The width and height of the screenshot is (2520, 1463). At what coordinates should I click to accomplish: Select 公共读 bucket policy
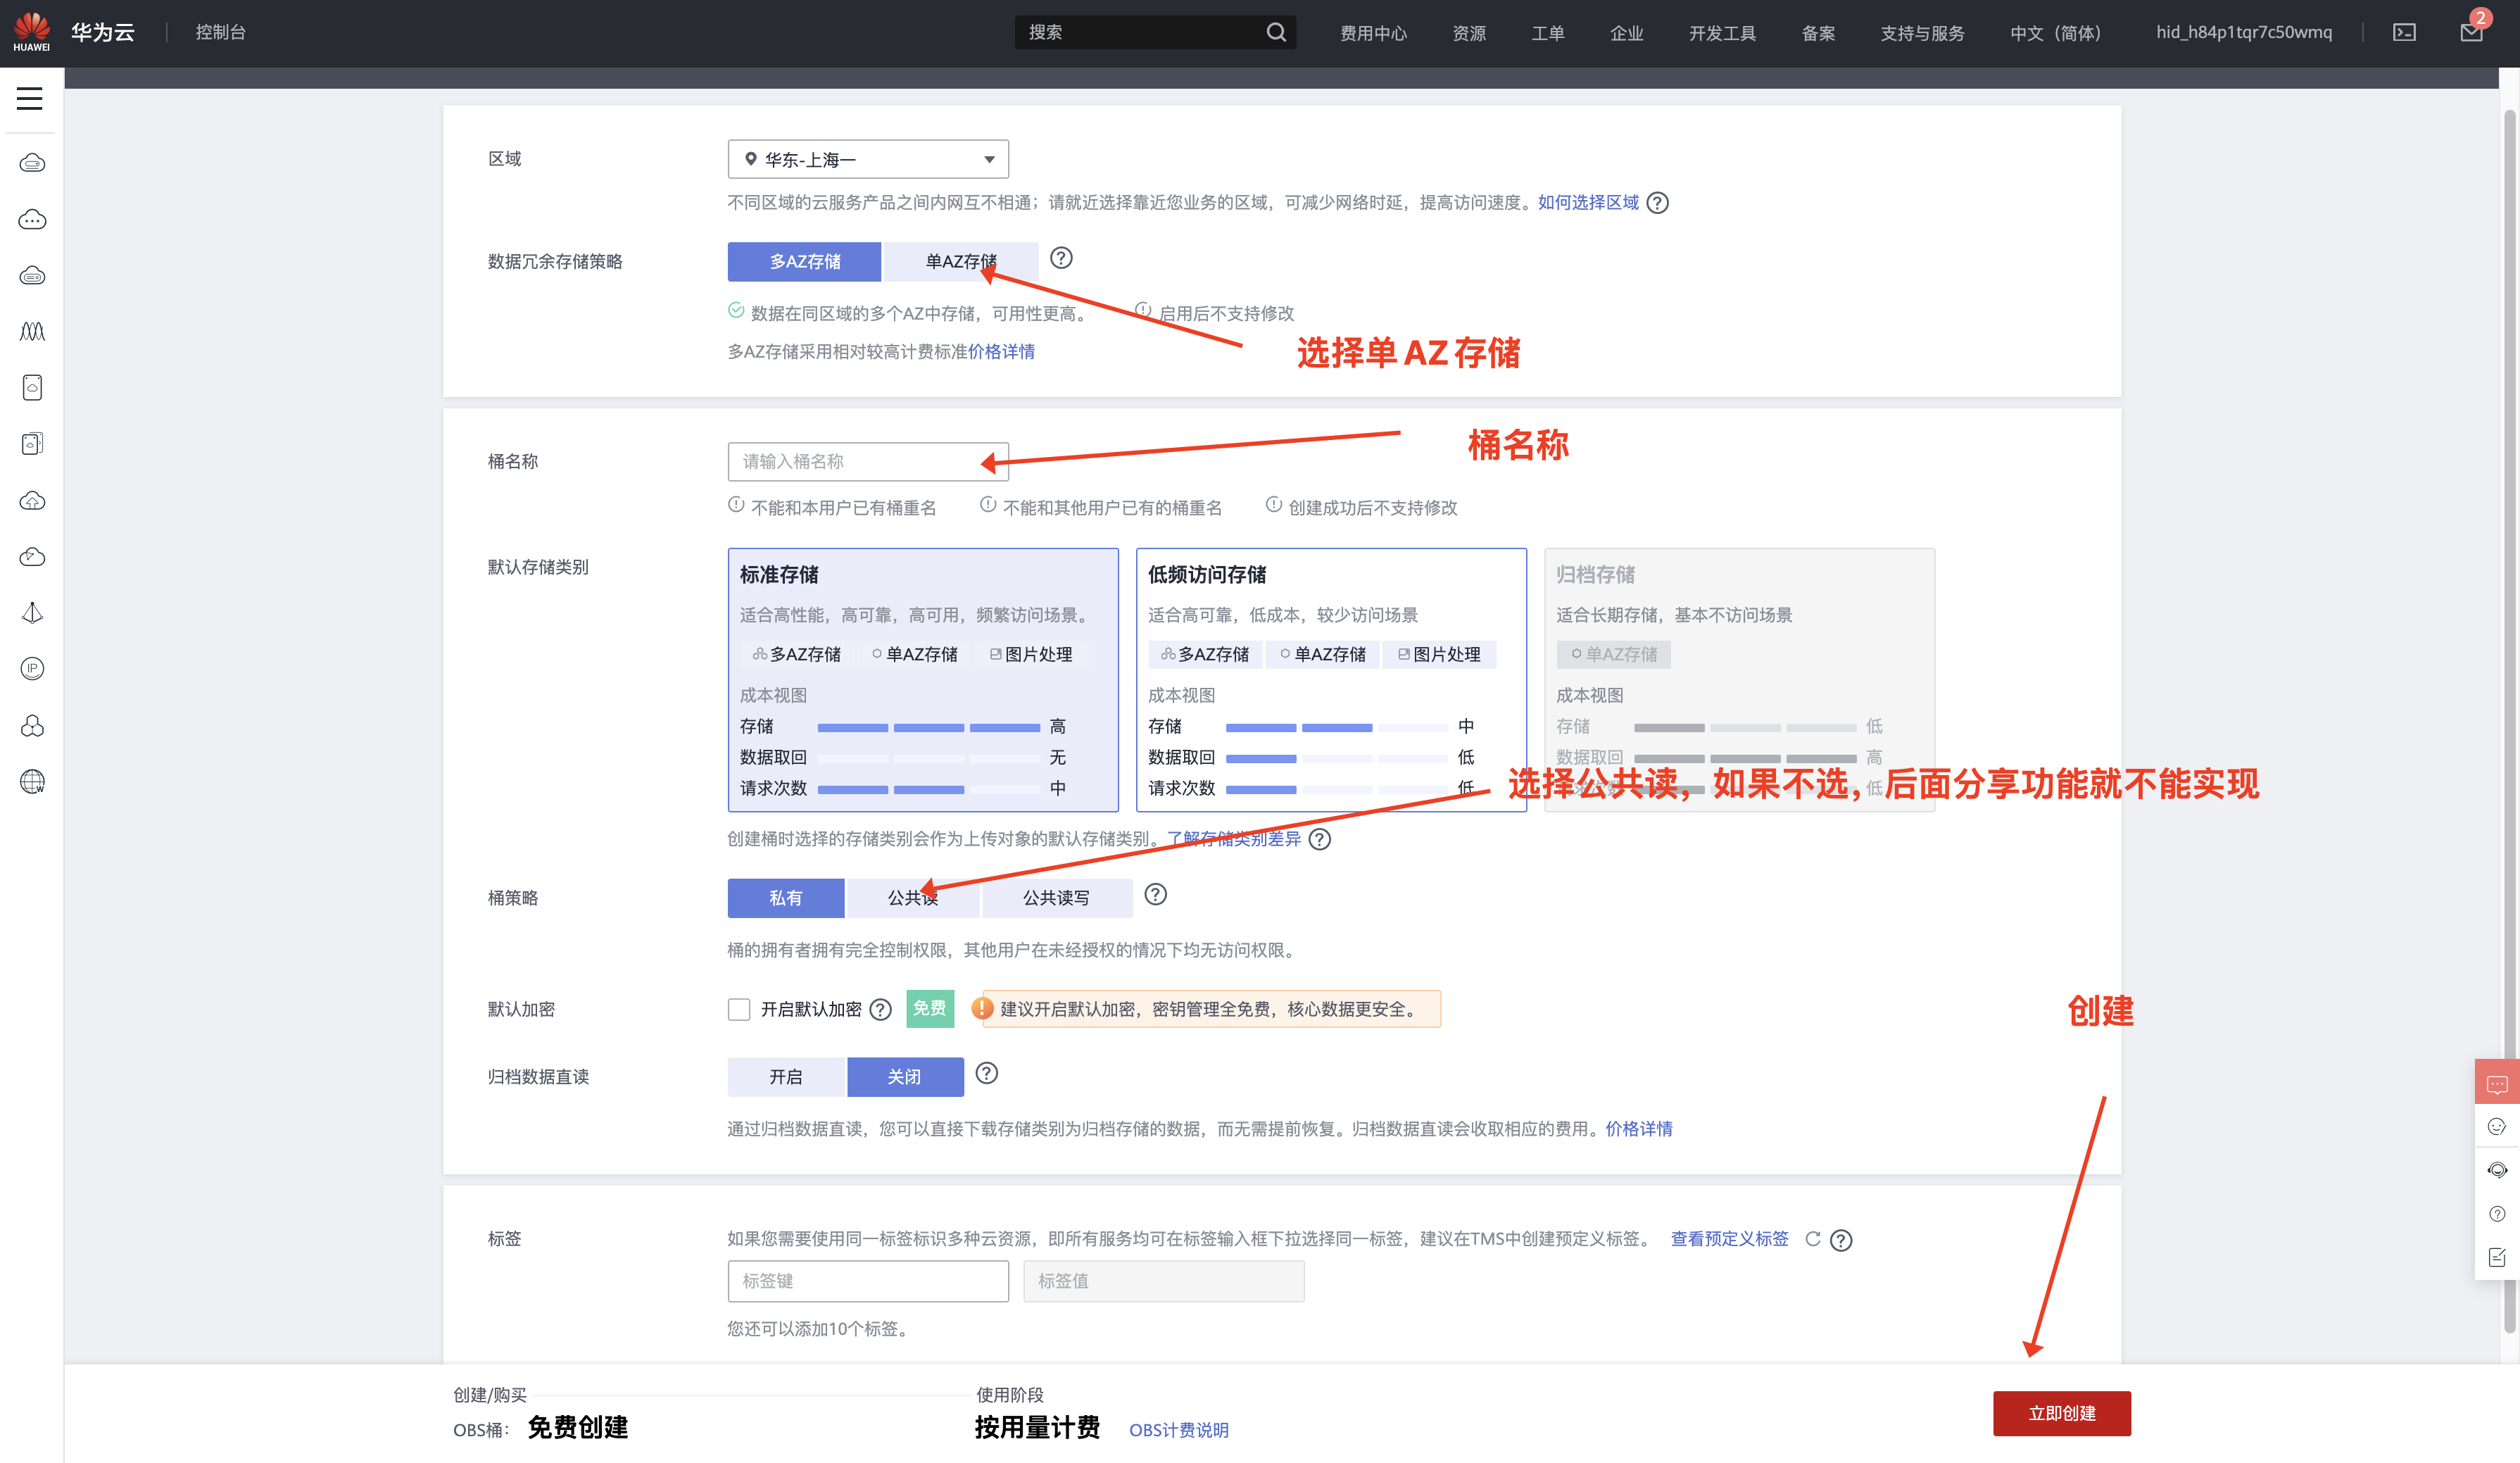pos(912,897)
